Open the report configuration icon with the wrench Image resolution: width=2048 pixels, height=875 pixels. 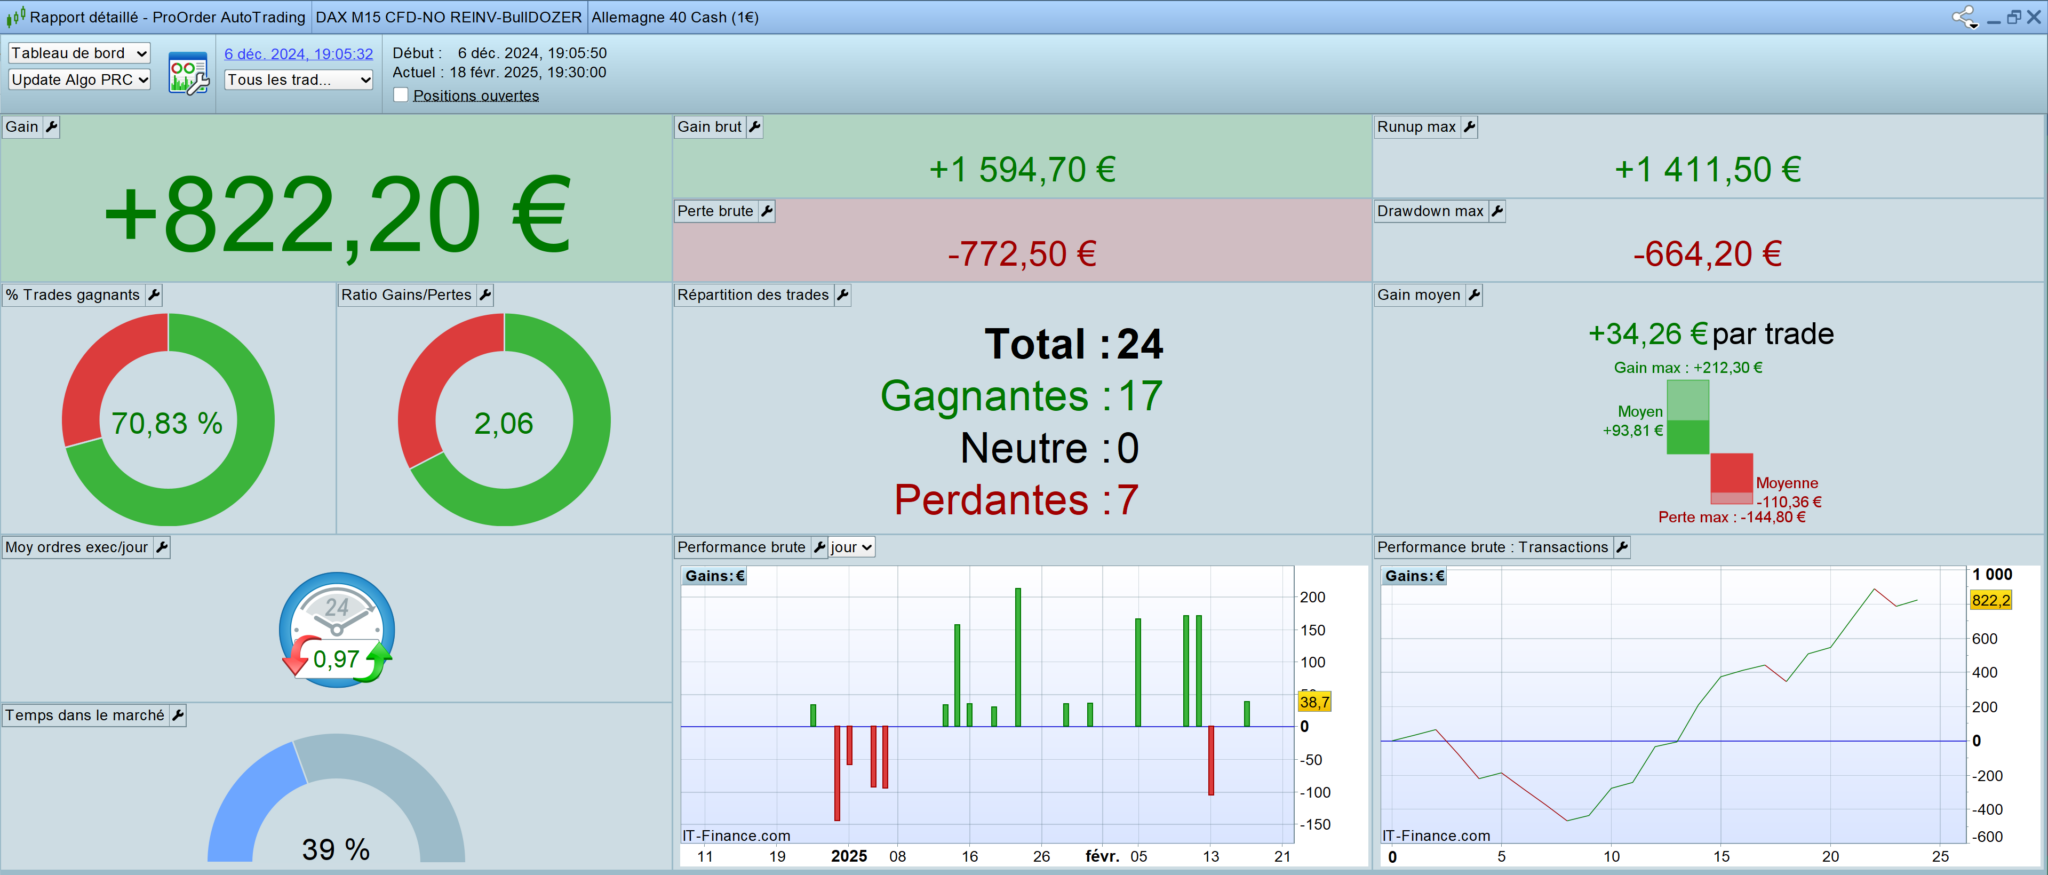point(188,74)
